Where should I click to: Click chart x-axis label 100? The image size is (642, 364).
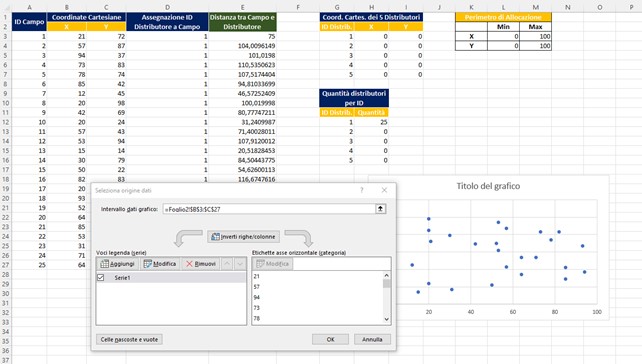[597, 312]
